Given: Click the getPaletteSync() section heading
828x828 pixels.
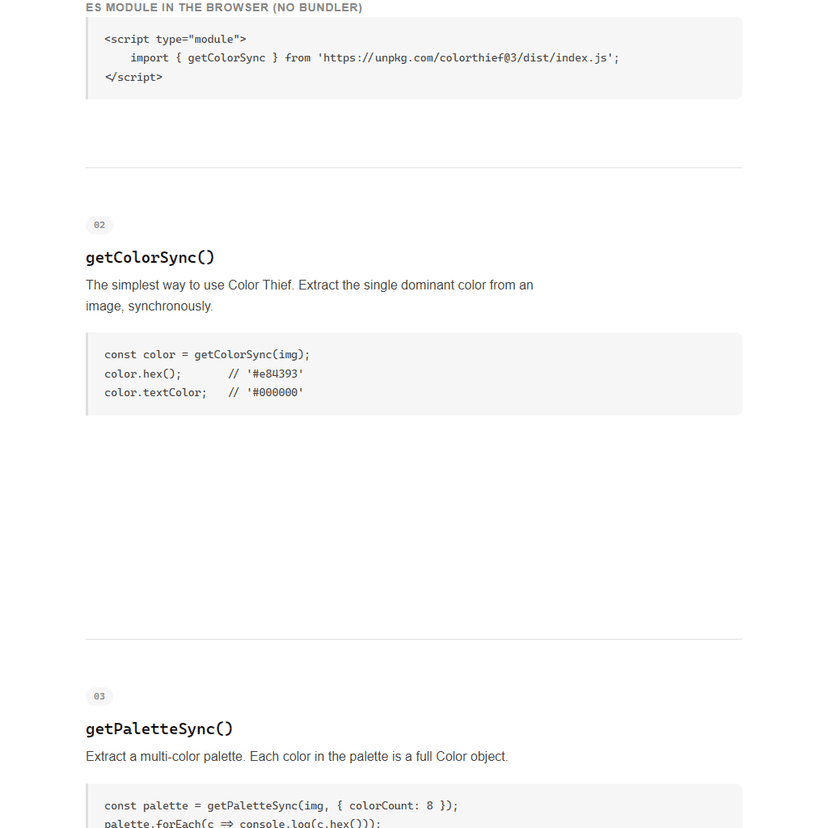Looking at the screenshot, I should [x=159, y=729].
